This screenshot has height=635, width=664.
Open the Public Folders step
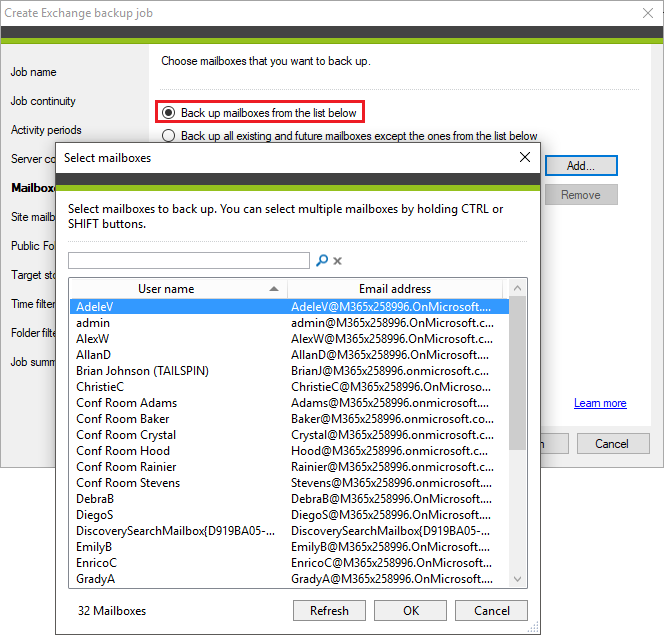pos(33,246)
